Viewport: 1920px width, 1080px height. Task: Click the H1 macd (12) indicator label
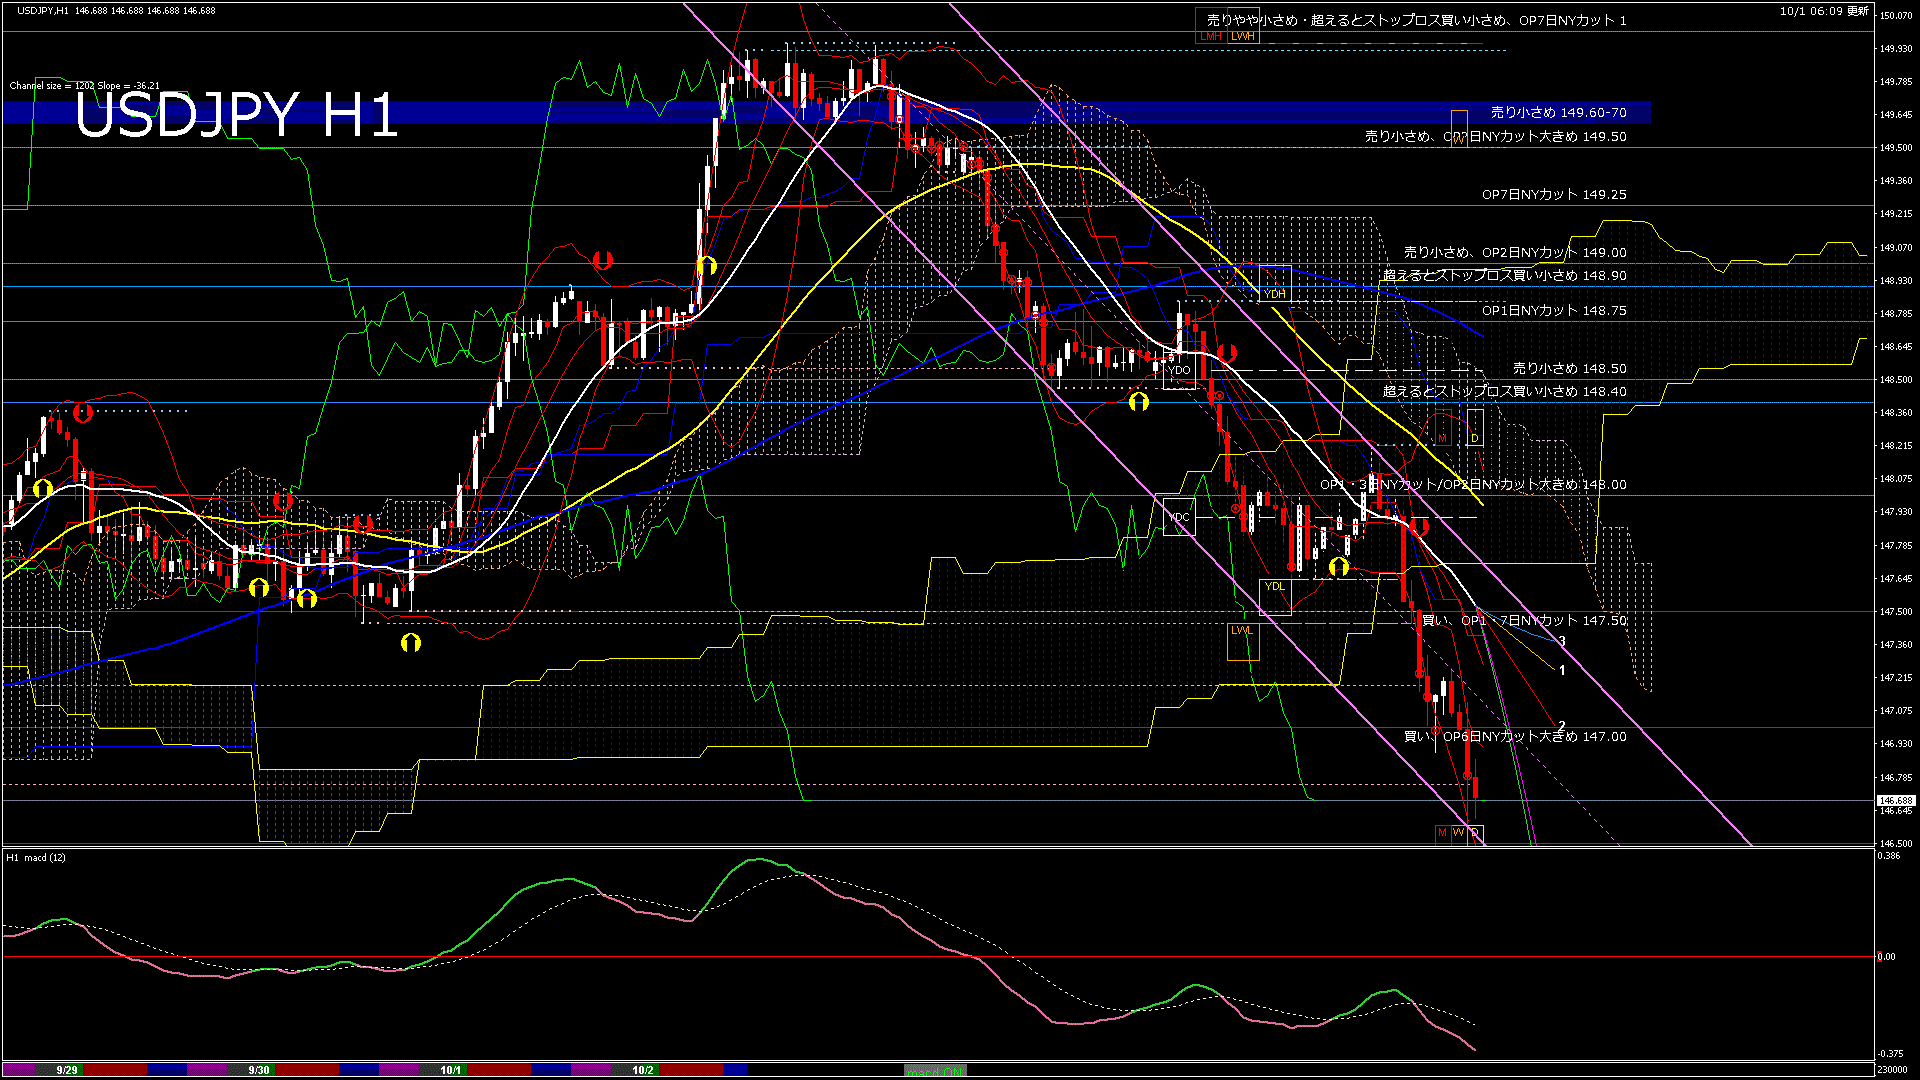(x=37, y=858)
